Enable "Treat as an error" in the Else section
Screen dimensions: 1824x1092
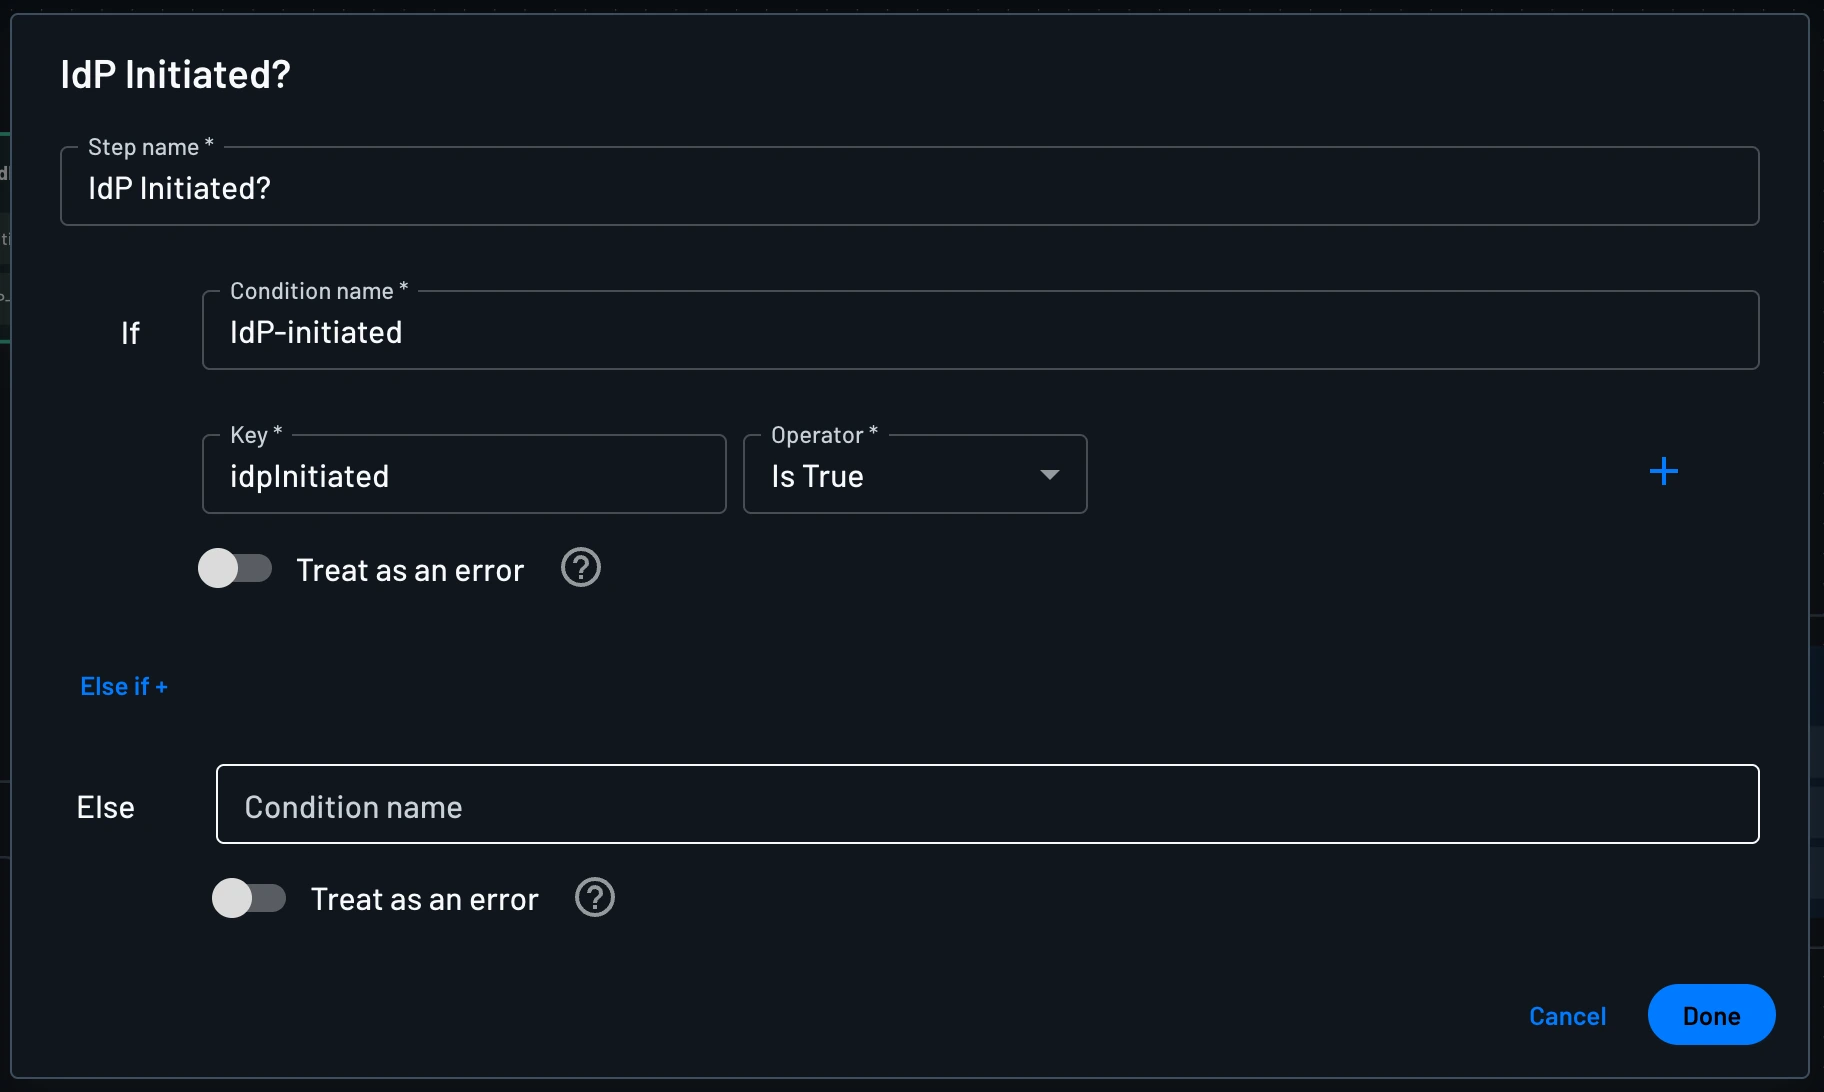click(250, 898)
